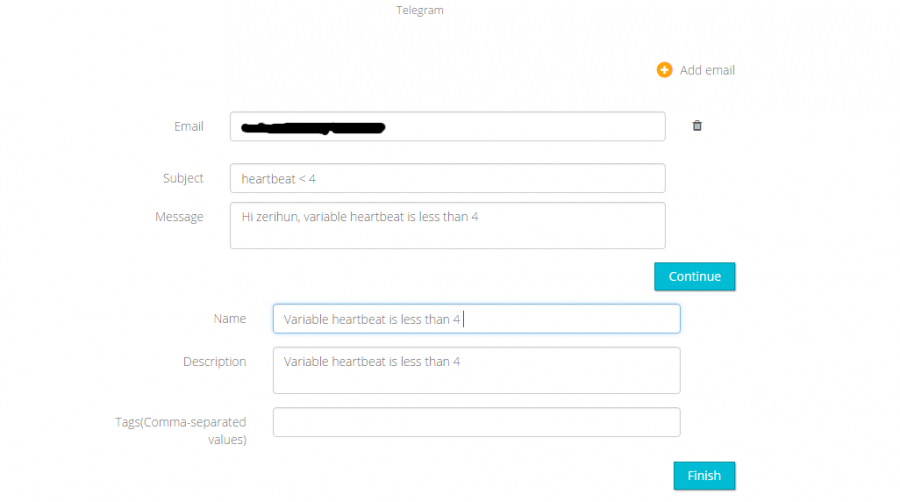
Task: Click the Subject field label
Action: (183, 178)
